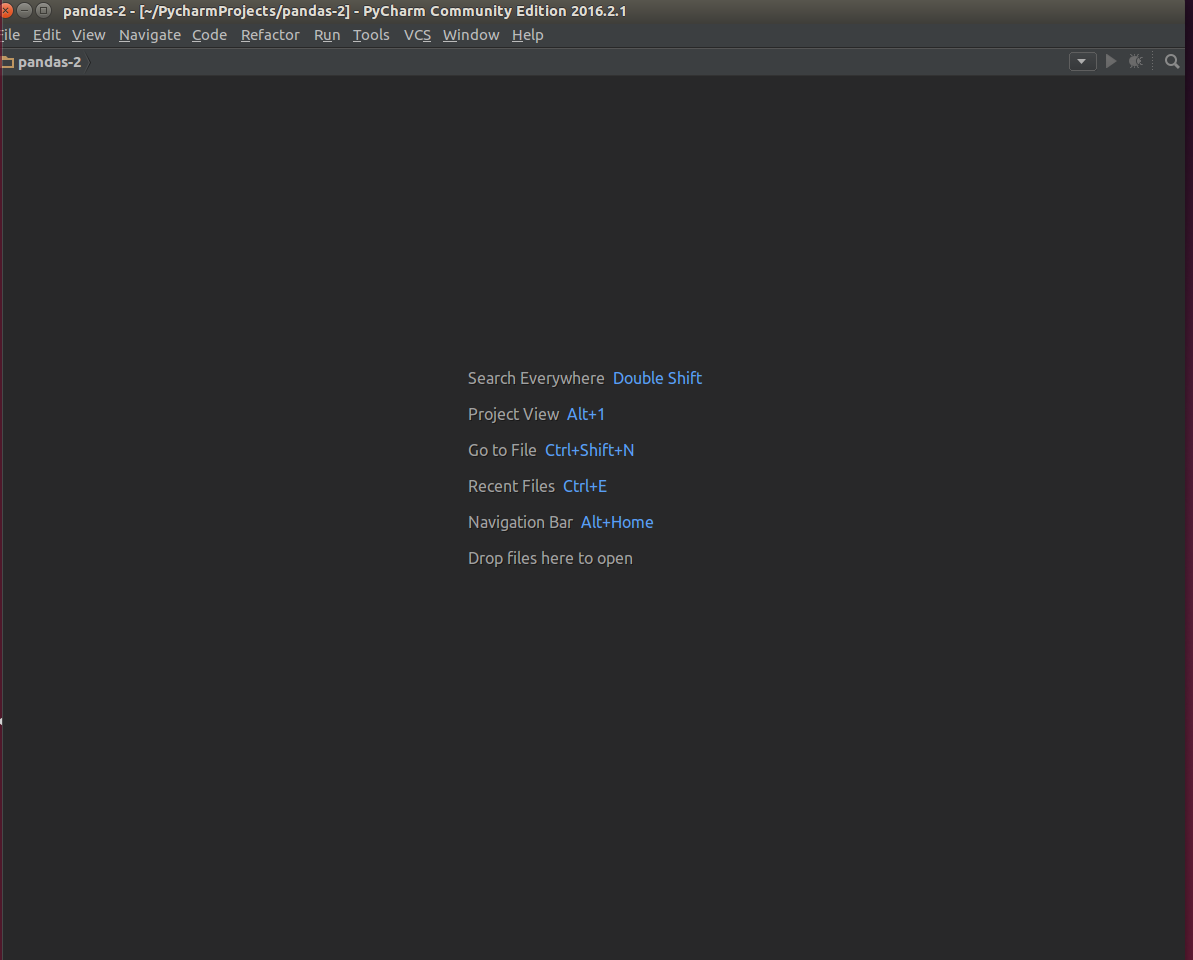Image resolution: width=1193 pixels, height=960 pixels.
Task: Click the 'Alt+Home' shortcut text
Action: tap(617, 523)
